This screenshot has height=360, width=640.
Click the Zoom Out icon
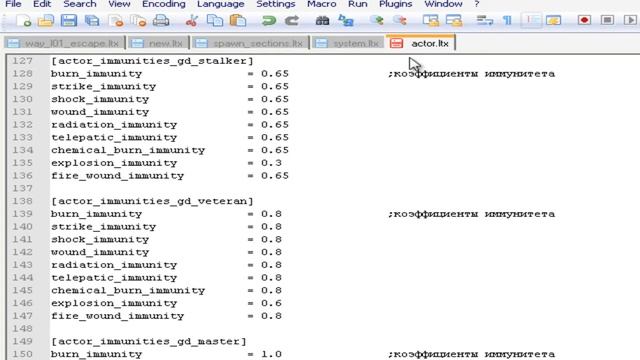[x=399, y=20]
